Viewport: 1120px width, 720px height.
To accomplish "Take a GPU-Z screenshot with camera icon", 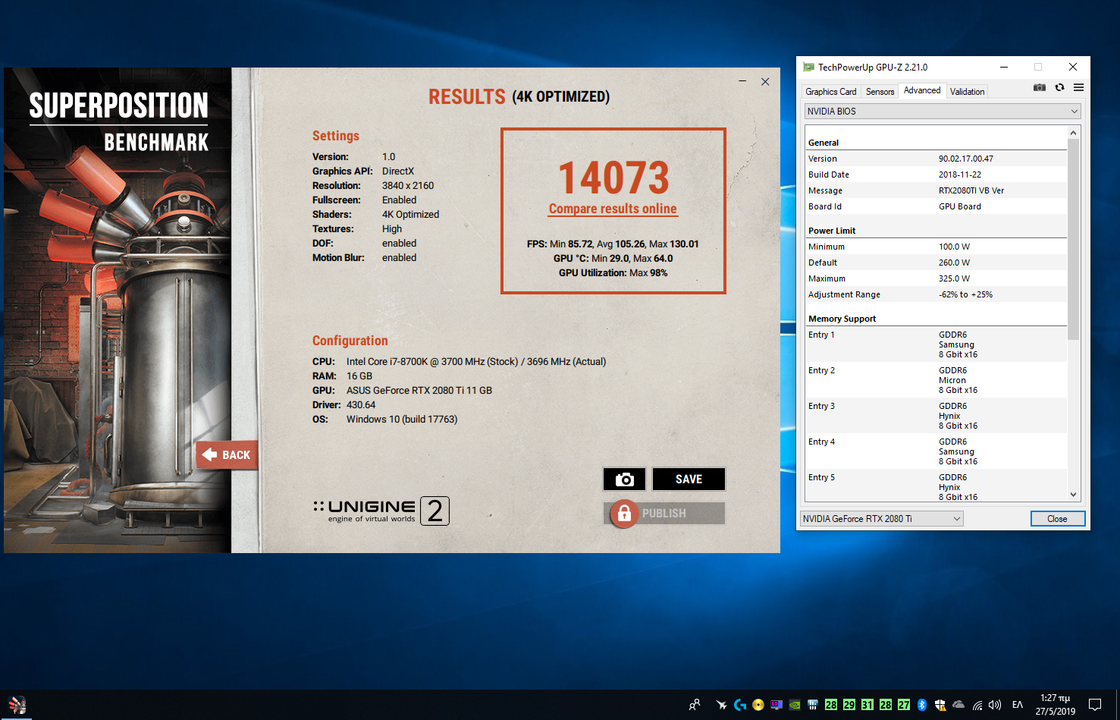I will (x=1039, y=87).
